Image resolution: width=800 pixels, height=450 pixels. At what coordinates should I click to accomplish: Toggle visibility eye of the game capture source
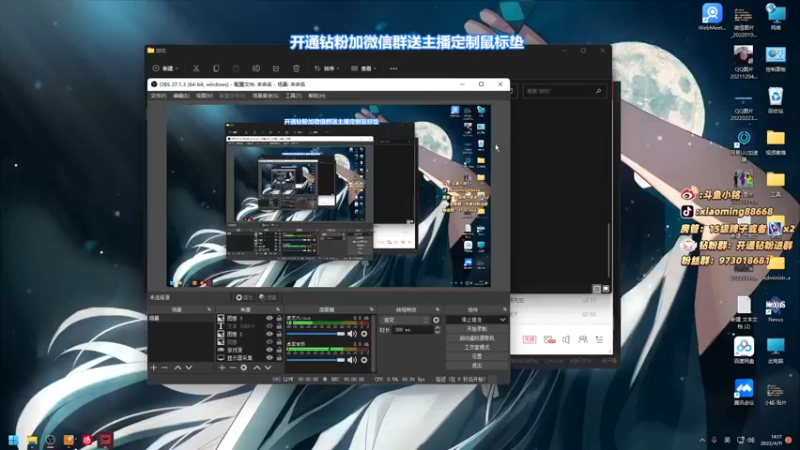[269, 350]
